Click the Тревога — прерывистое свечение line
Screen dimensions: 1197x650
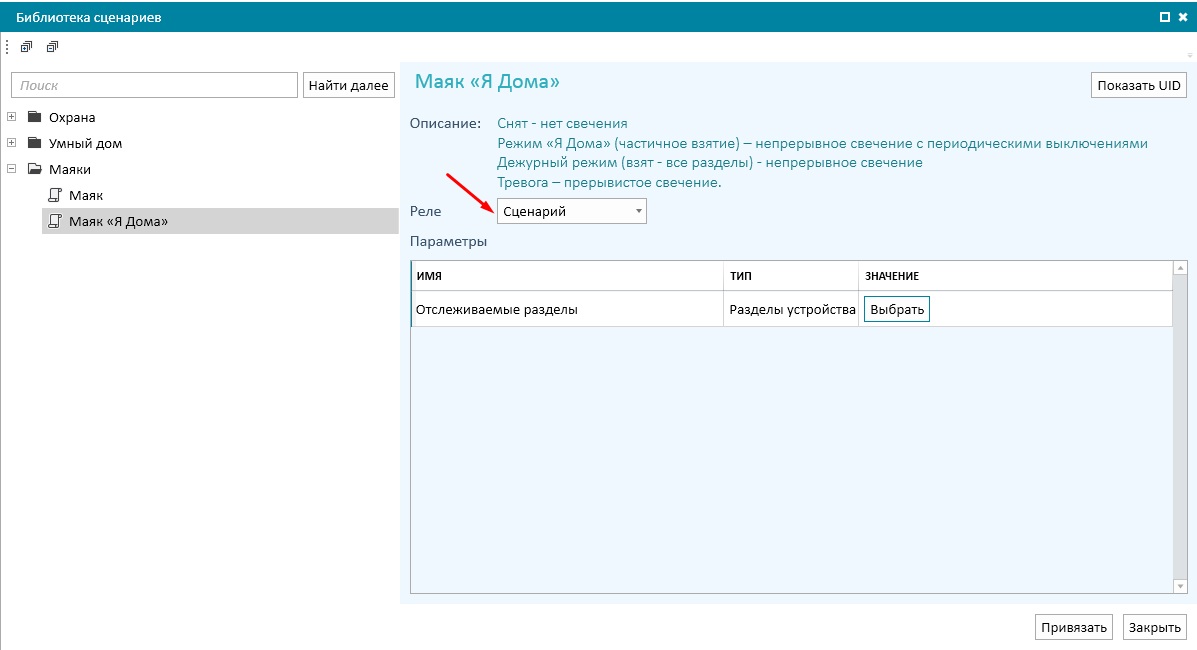pyautogui.click(x=609, y=183)
